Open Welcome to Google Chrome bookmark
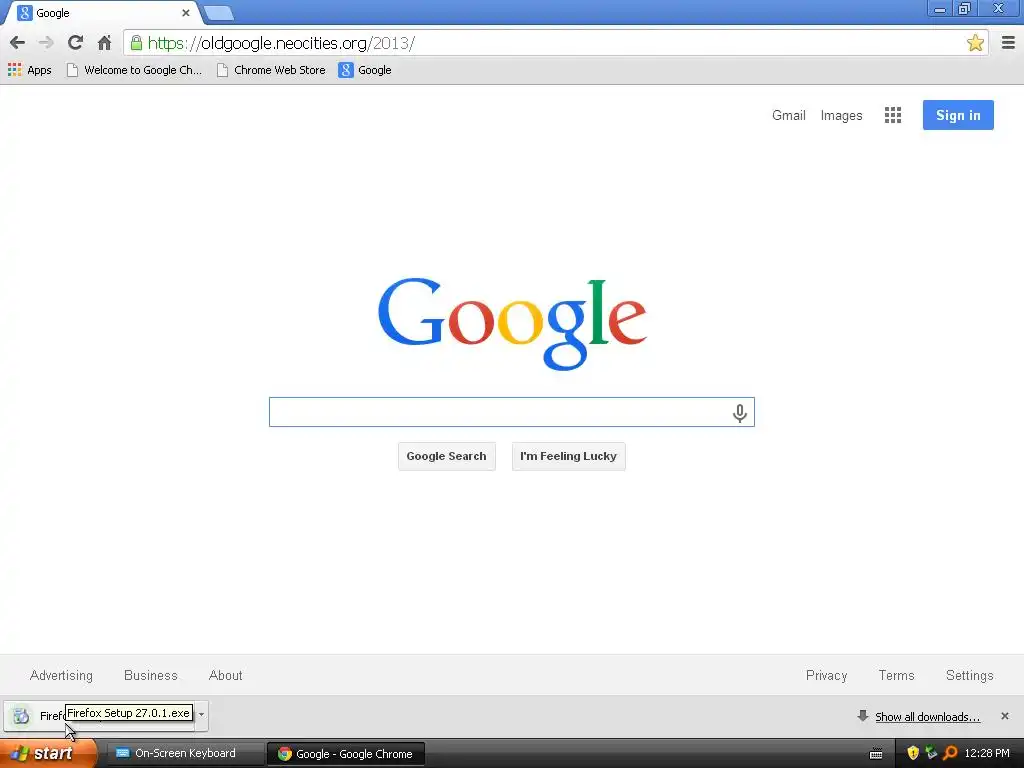Screen dimensions: 1024x768 [x=135, y=70]
